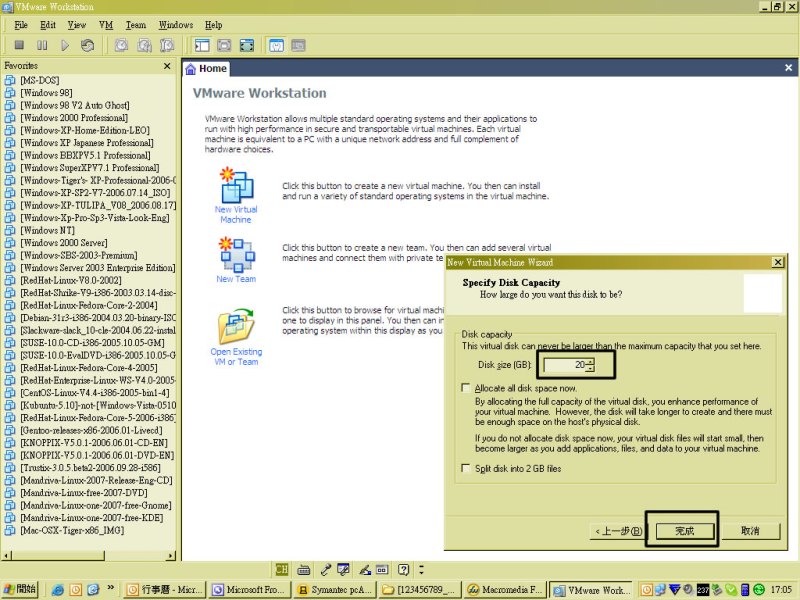
Task: Click the Revert to Snapshot toolbar icon
Action: [144, 45]
